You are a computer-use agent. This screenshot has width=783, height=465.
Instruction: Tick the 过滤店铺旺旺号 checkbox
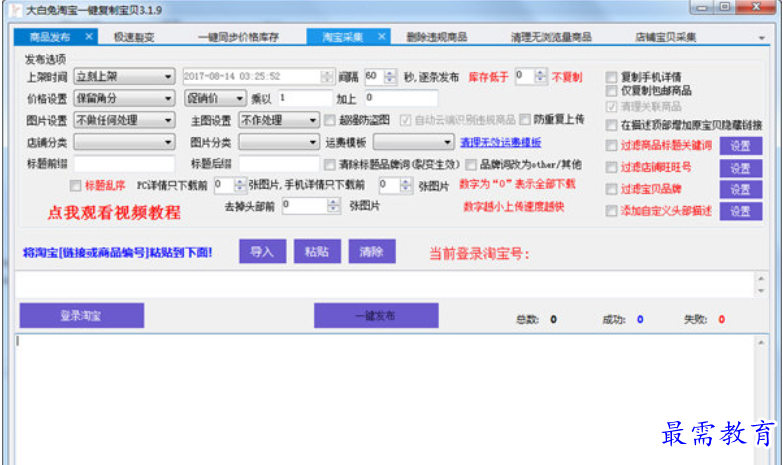611,167
